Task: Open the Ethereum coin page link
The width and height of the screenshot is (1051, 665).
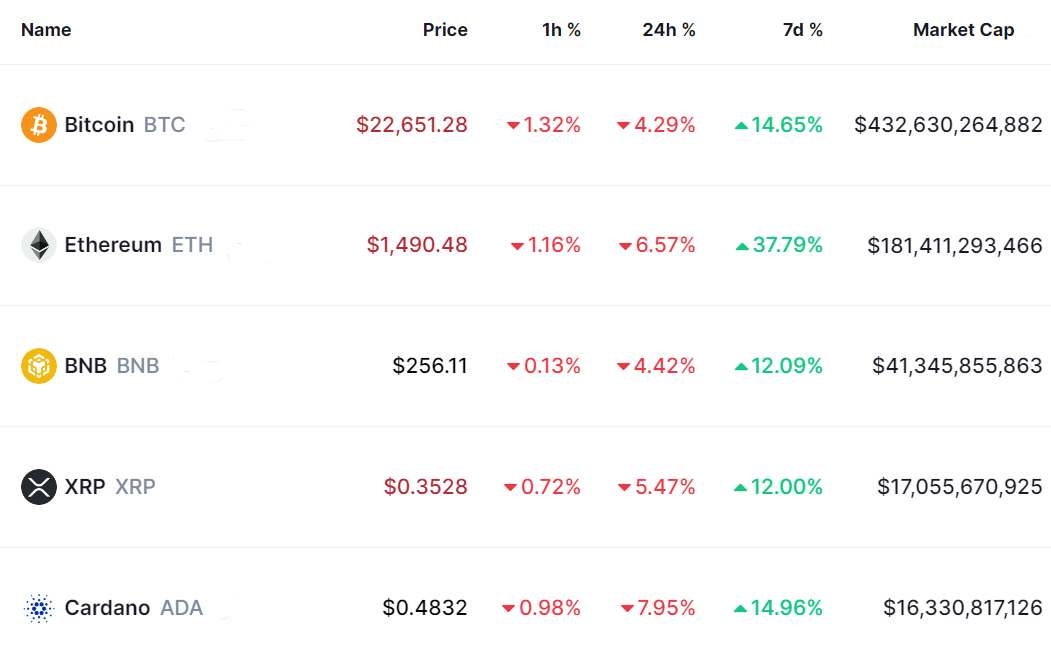Action: point(113,245)
